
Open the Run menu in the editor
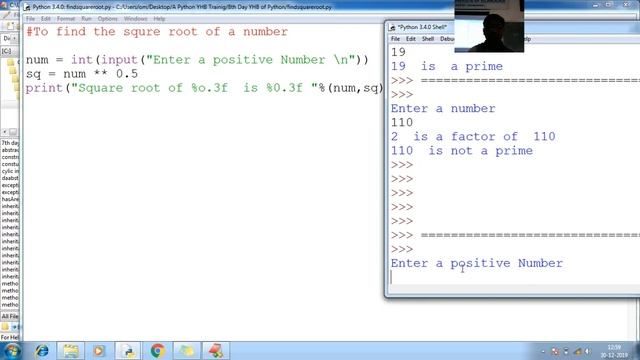[x=86, y=19]
